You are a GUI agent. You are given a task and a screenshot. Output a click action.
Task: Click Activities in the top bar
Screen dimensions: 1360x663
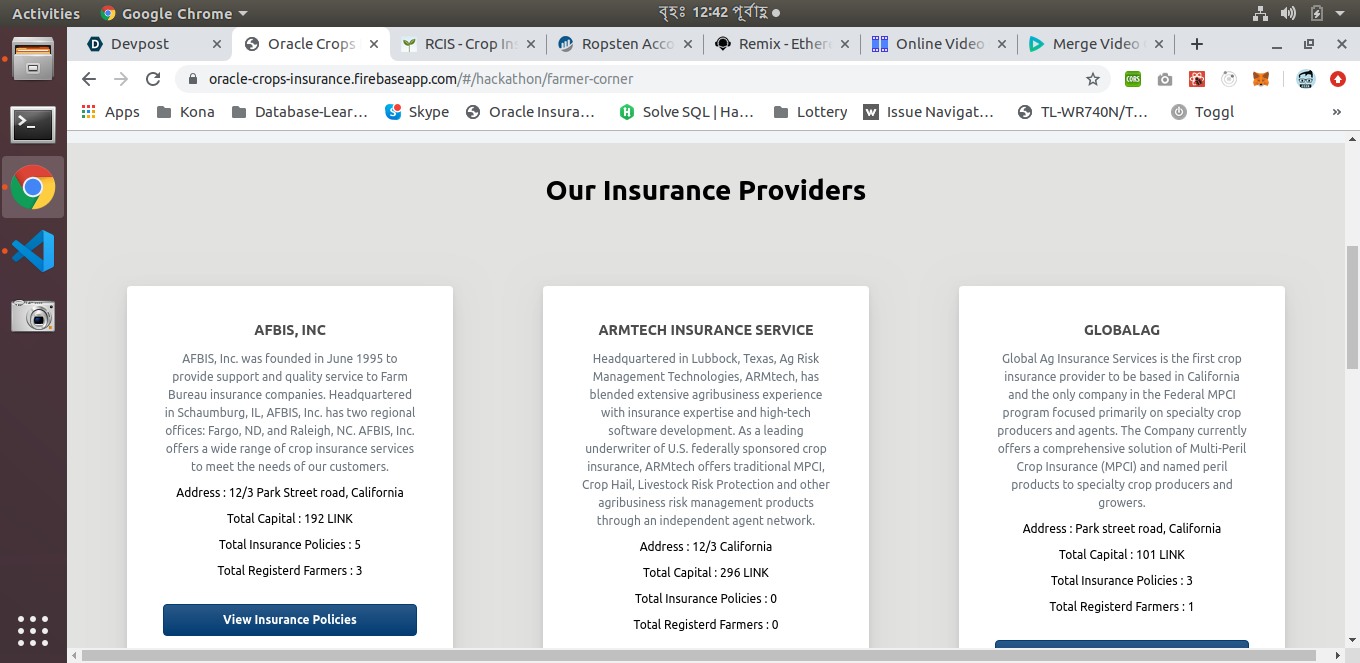click(x=46, y=14)
